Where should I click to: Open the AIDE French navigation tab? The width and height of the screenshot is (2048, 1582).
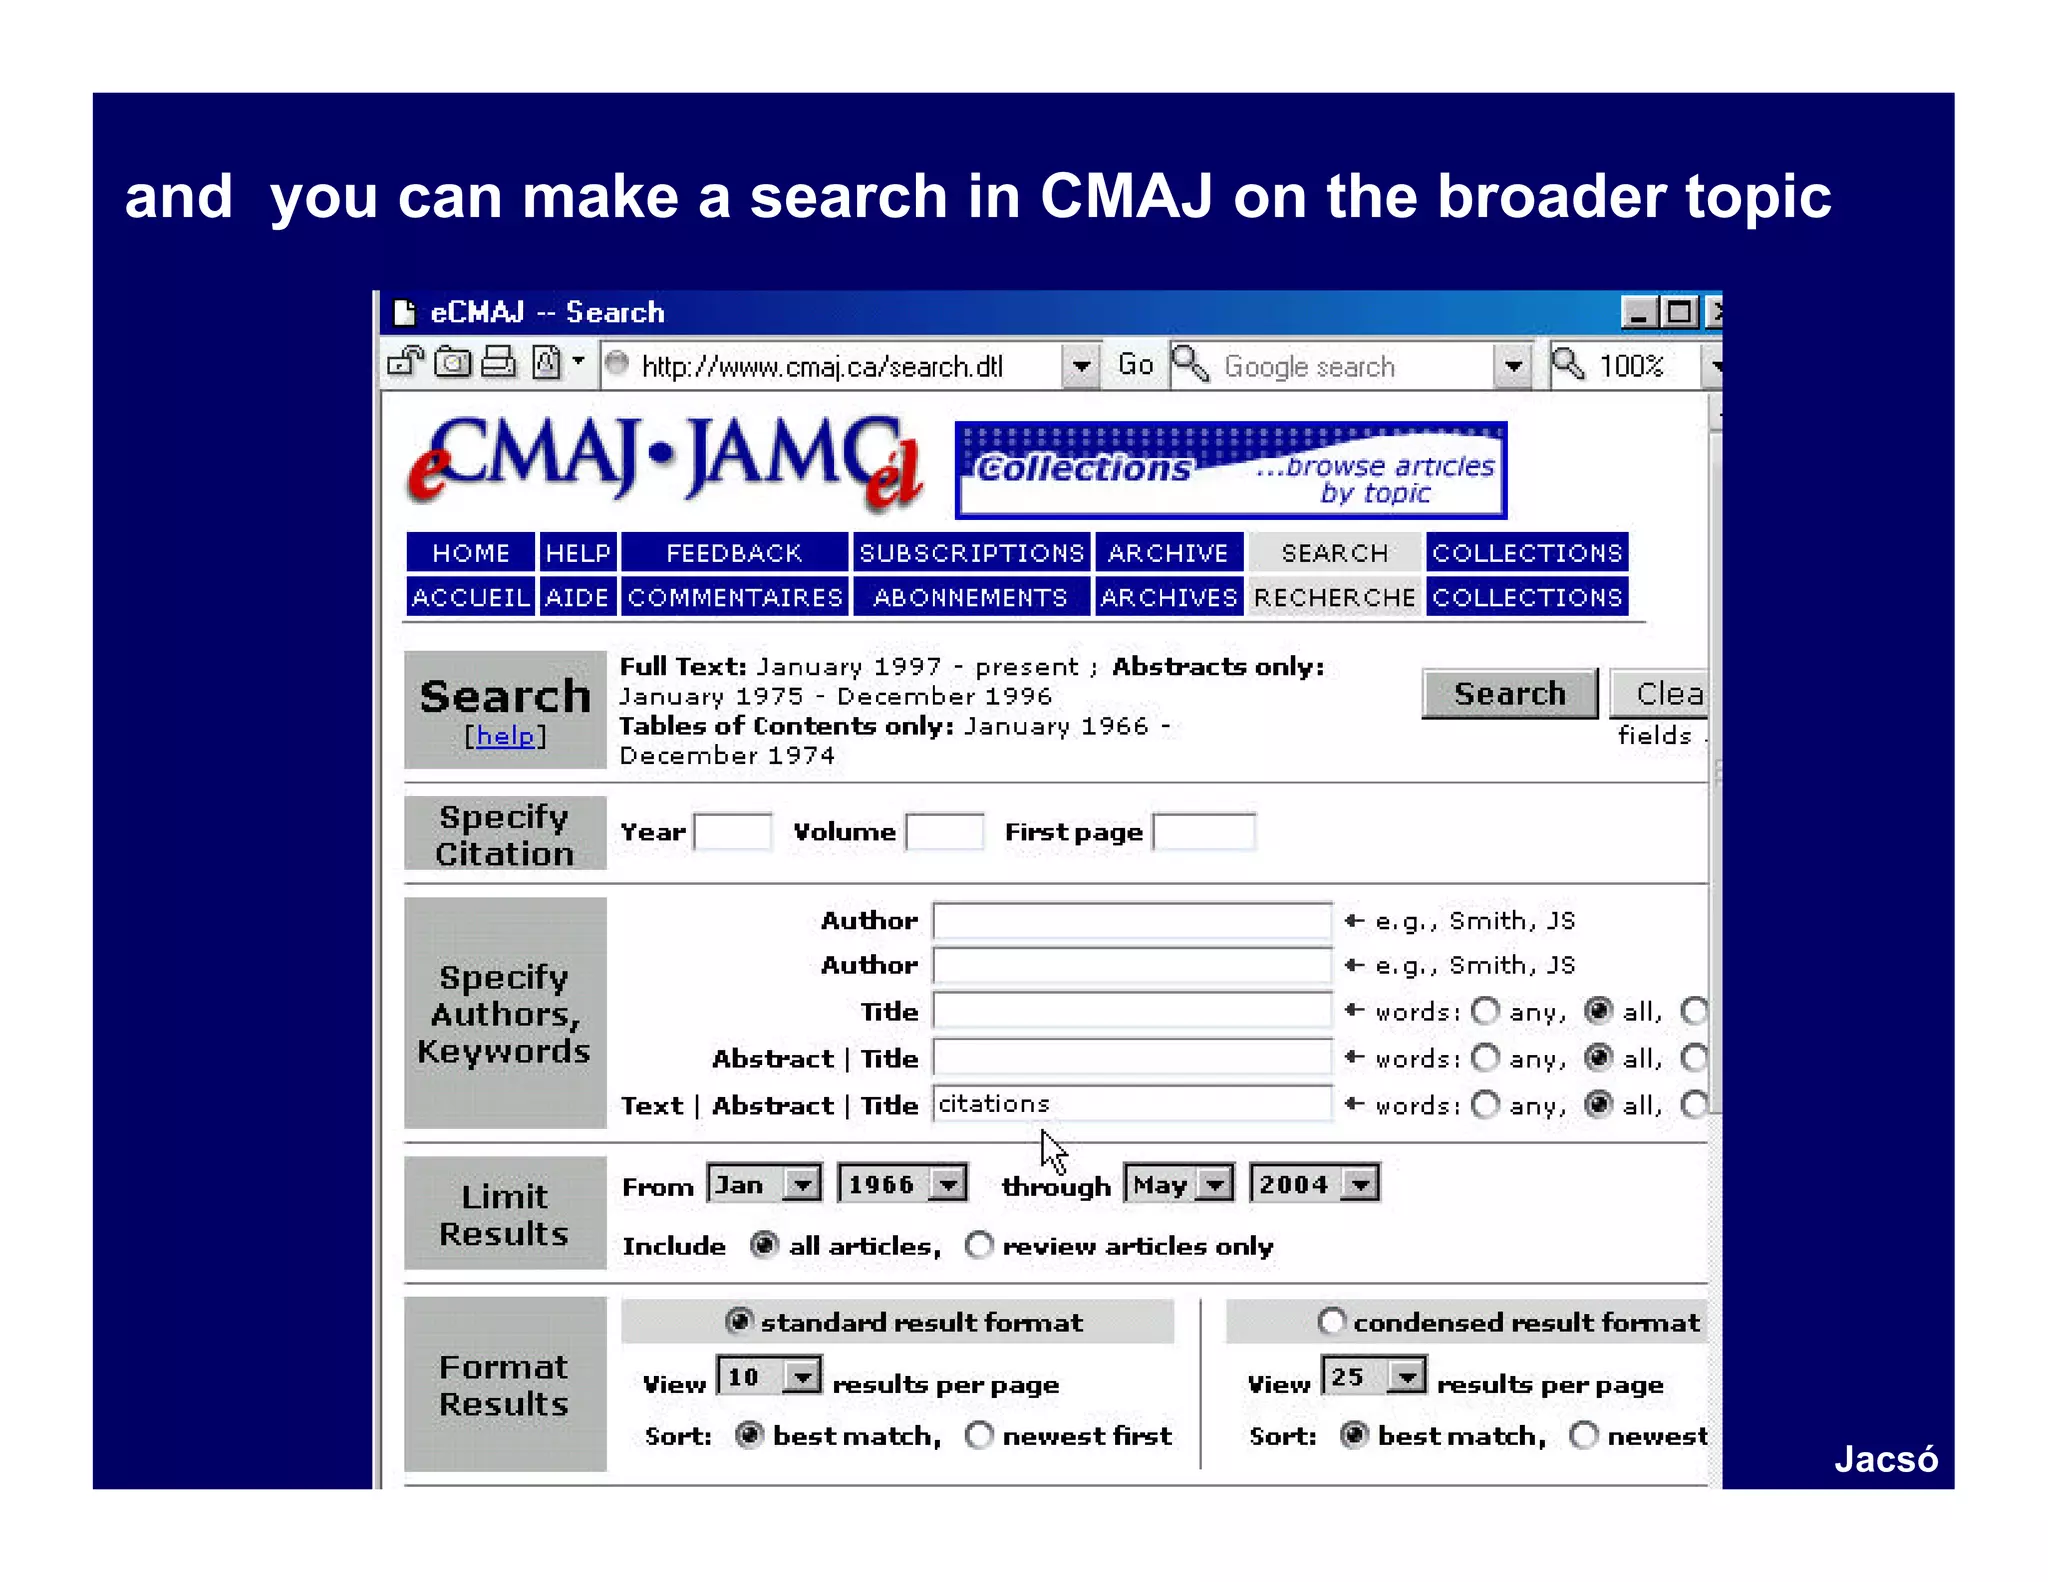[x=578, y=597]
